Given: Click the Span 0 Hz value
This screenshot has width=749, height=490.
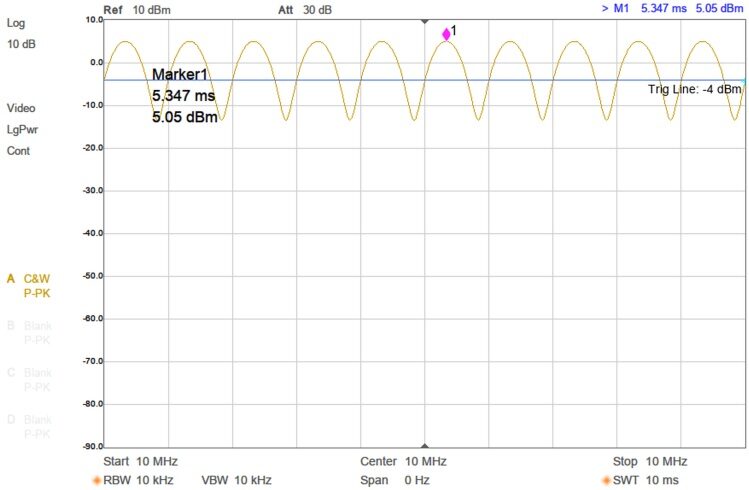Looking at the screenshot, I should click(395, 480).
